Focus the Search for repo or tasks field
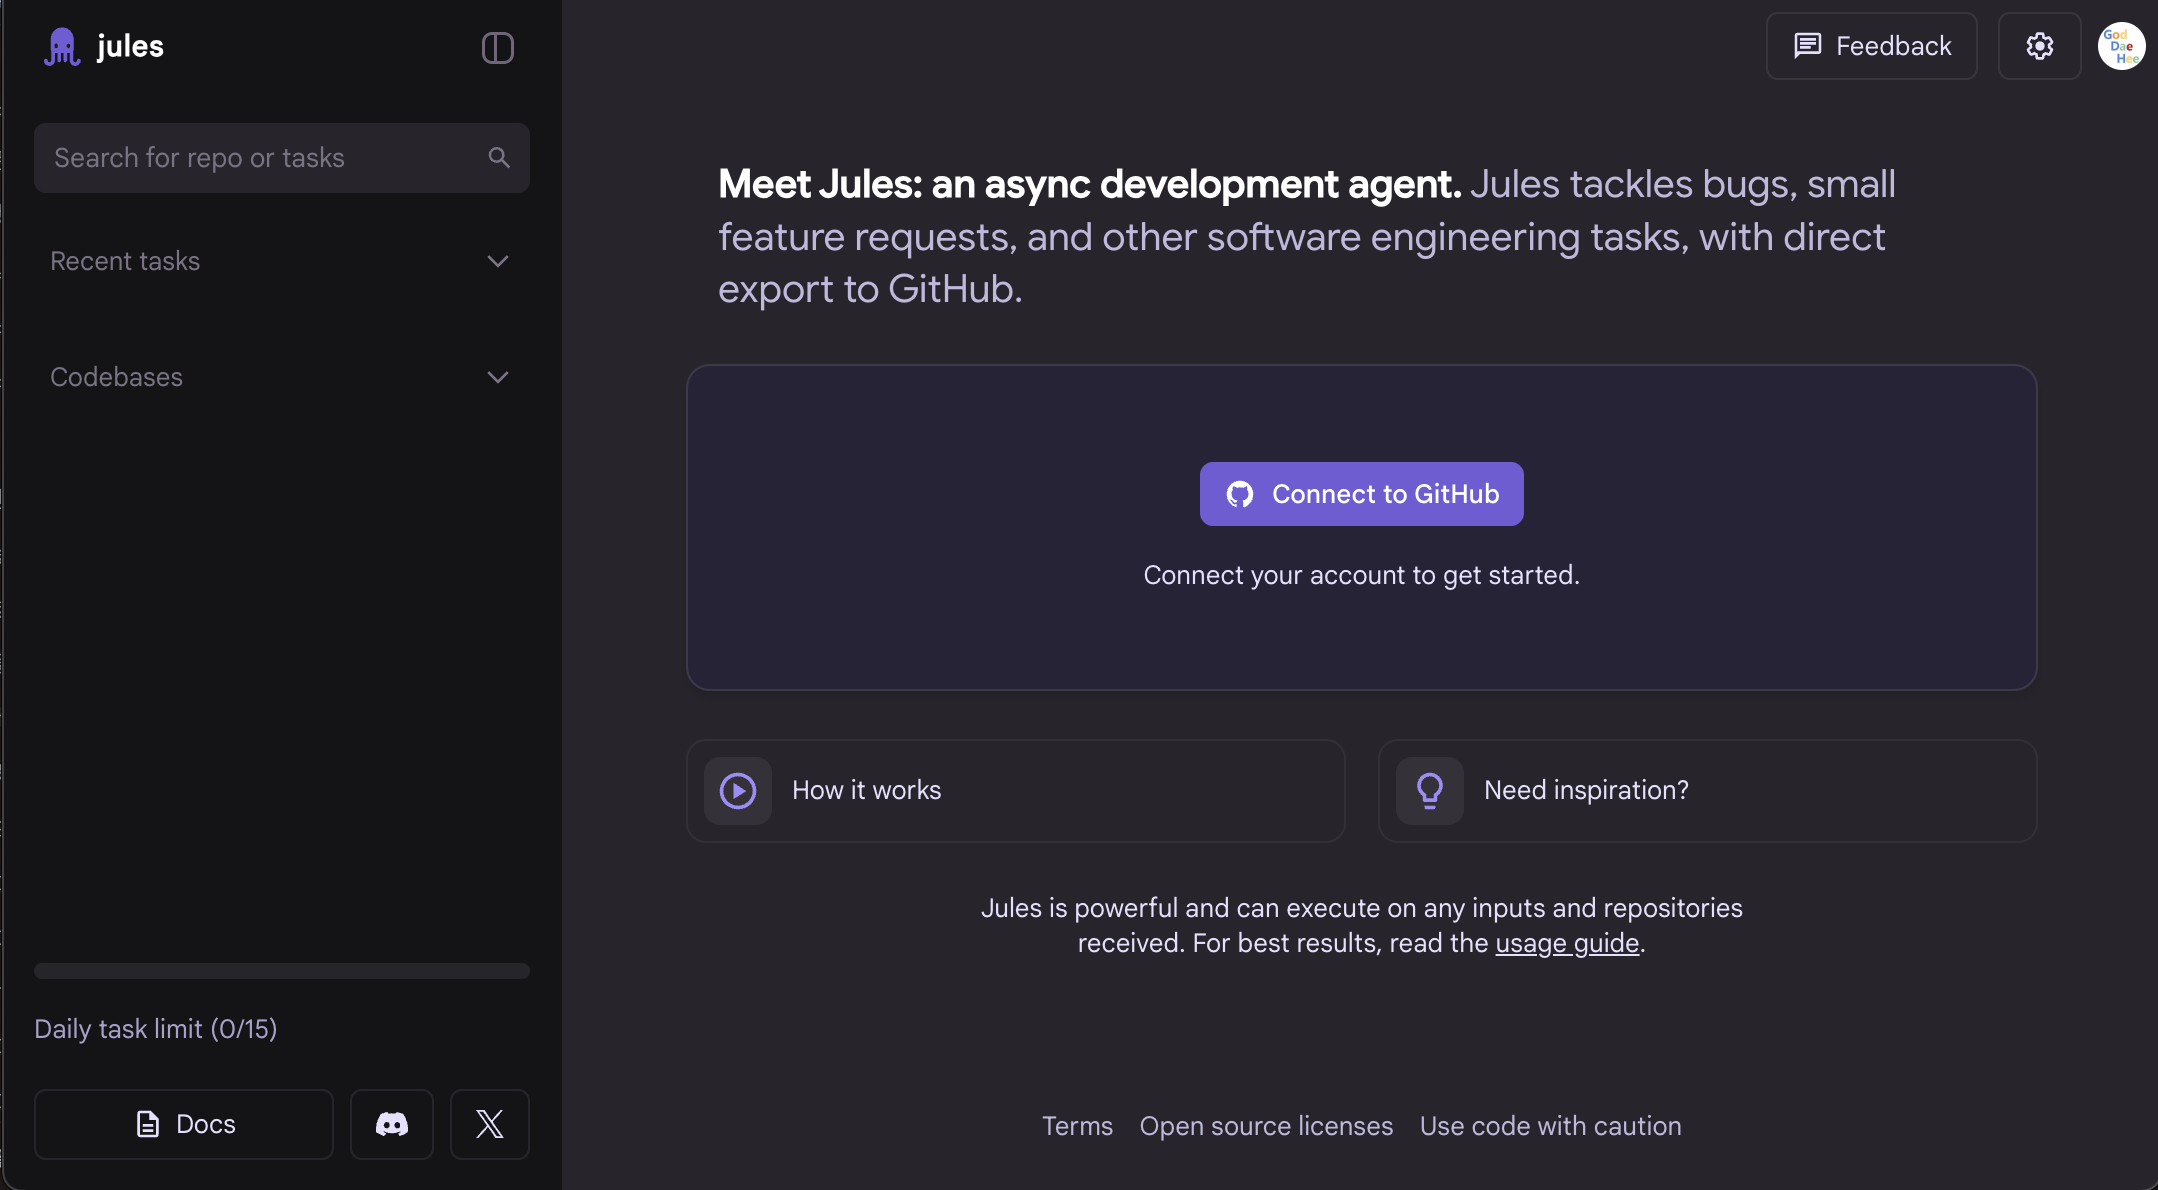This screenshot has height=1190, width=2158. pos(260,158)
